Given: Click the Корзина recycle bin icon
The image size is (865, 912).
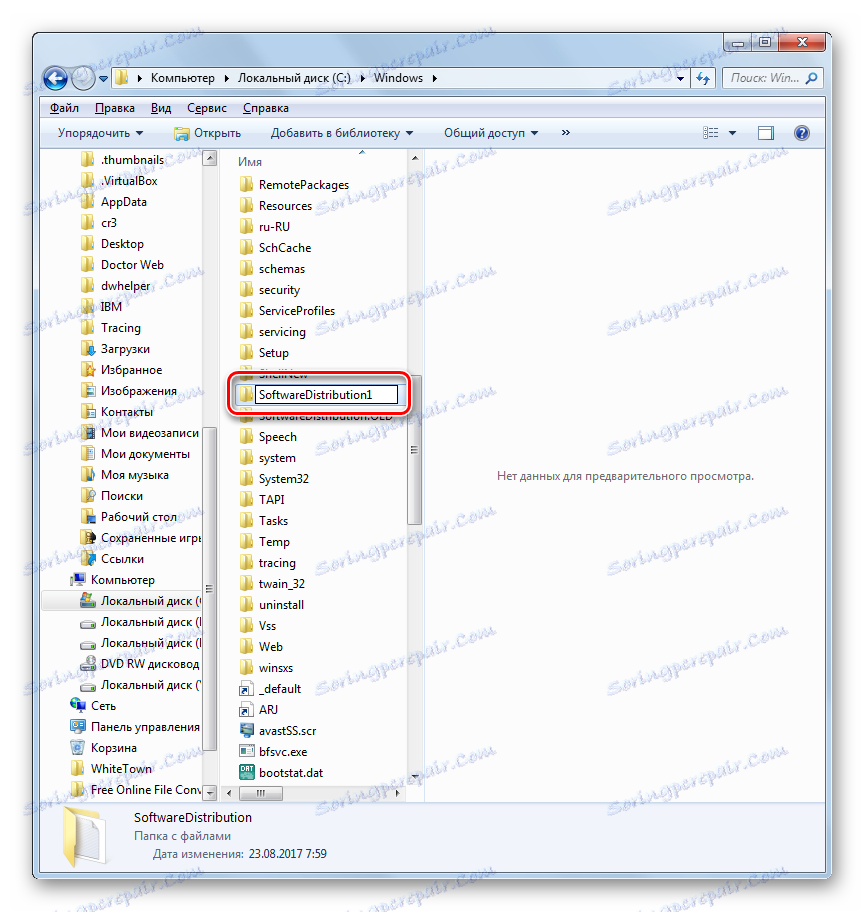Looking at the screenshot, I should pos(77,747).
